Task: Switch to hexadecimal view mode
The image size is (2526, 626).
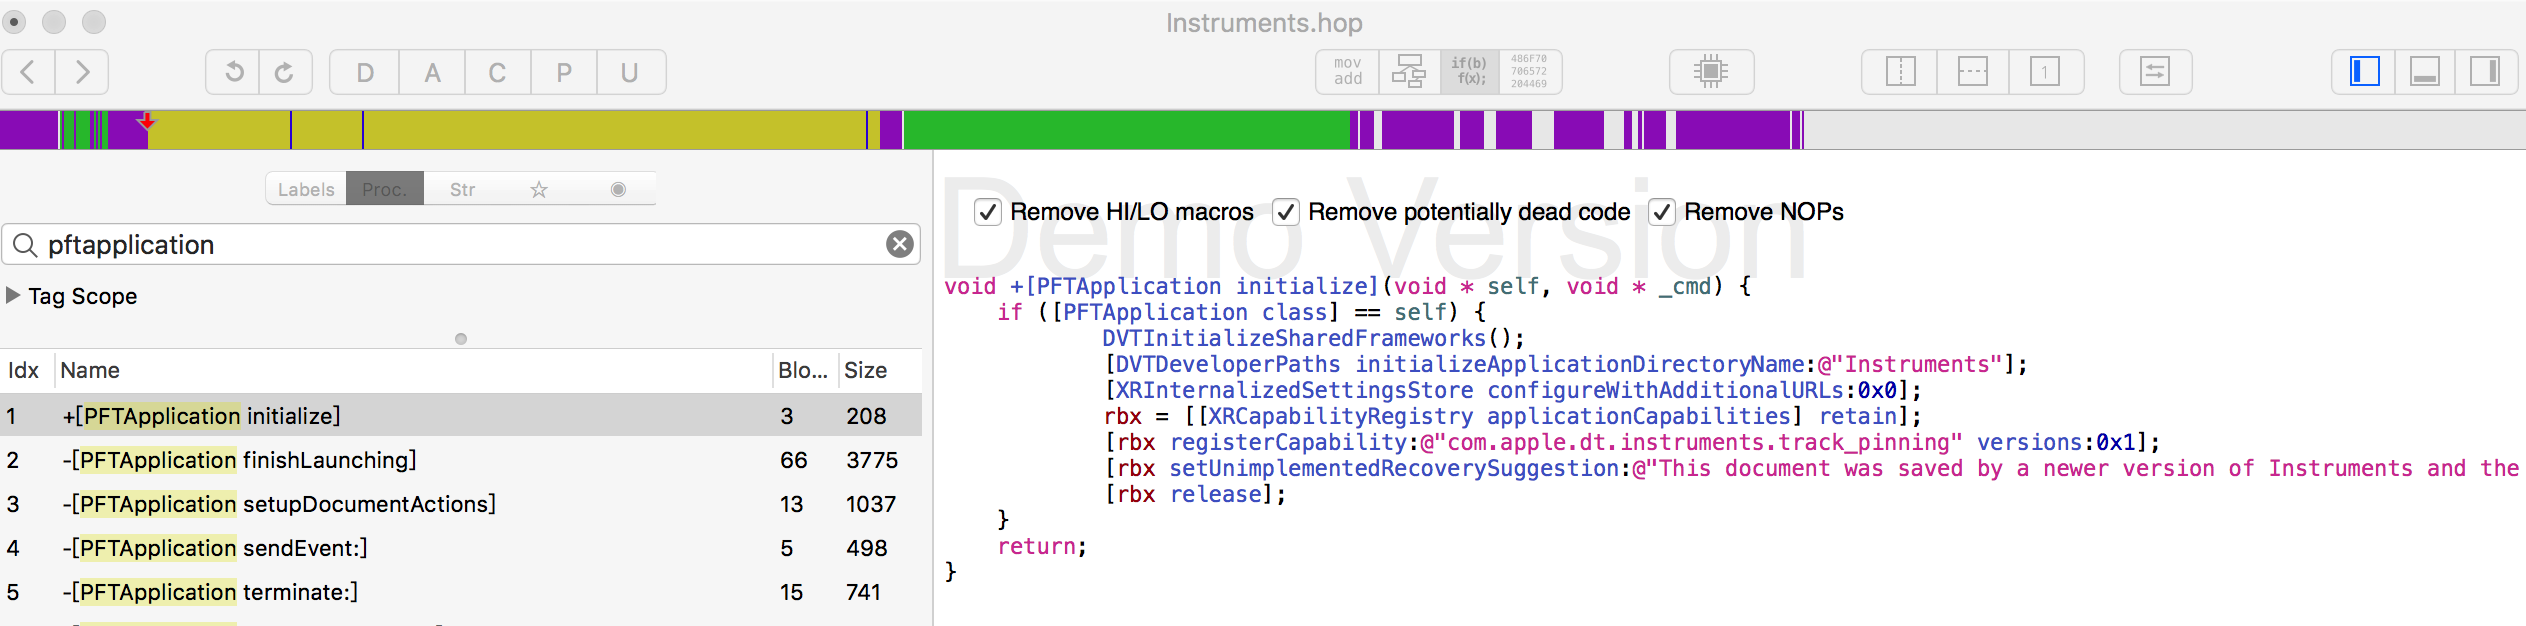Action: coord(1529,72)
